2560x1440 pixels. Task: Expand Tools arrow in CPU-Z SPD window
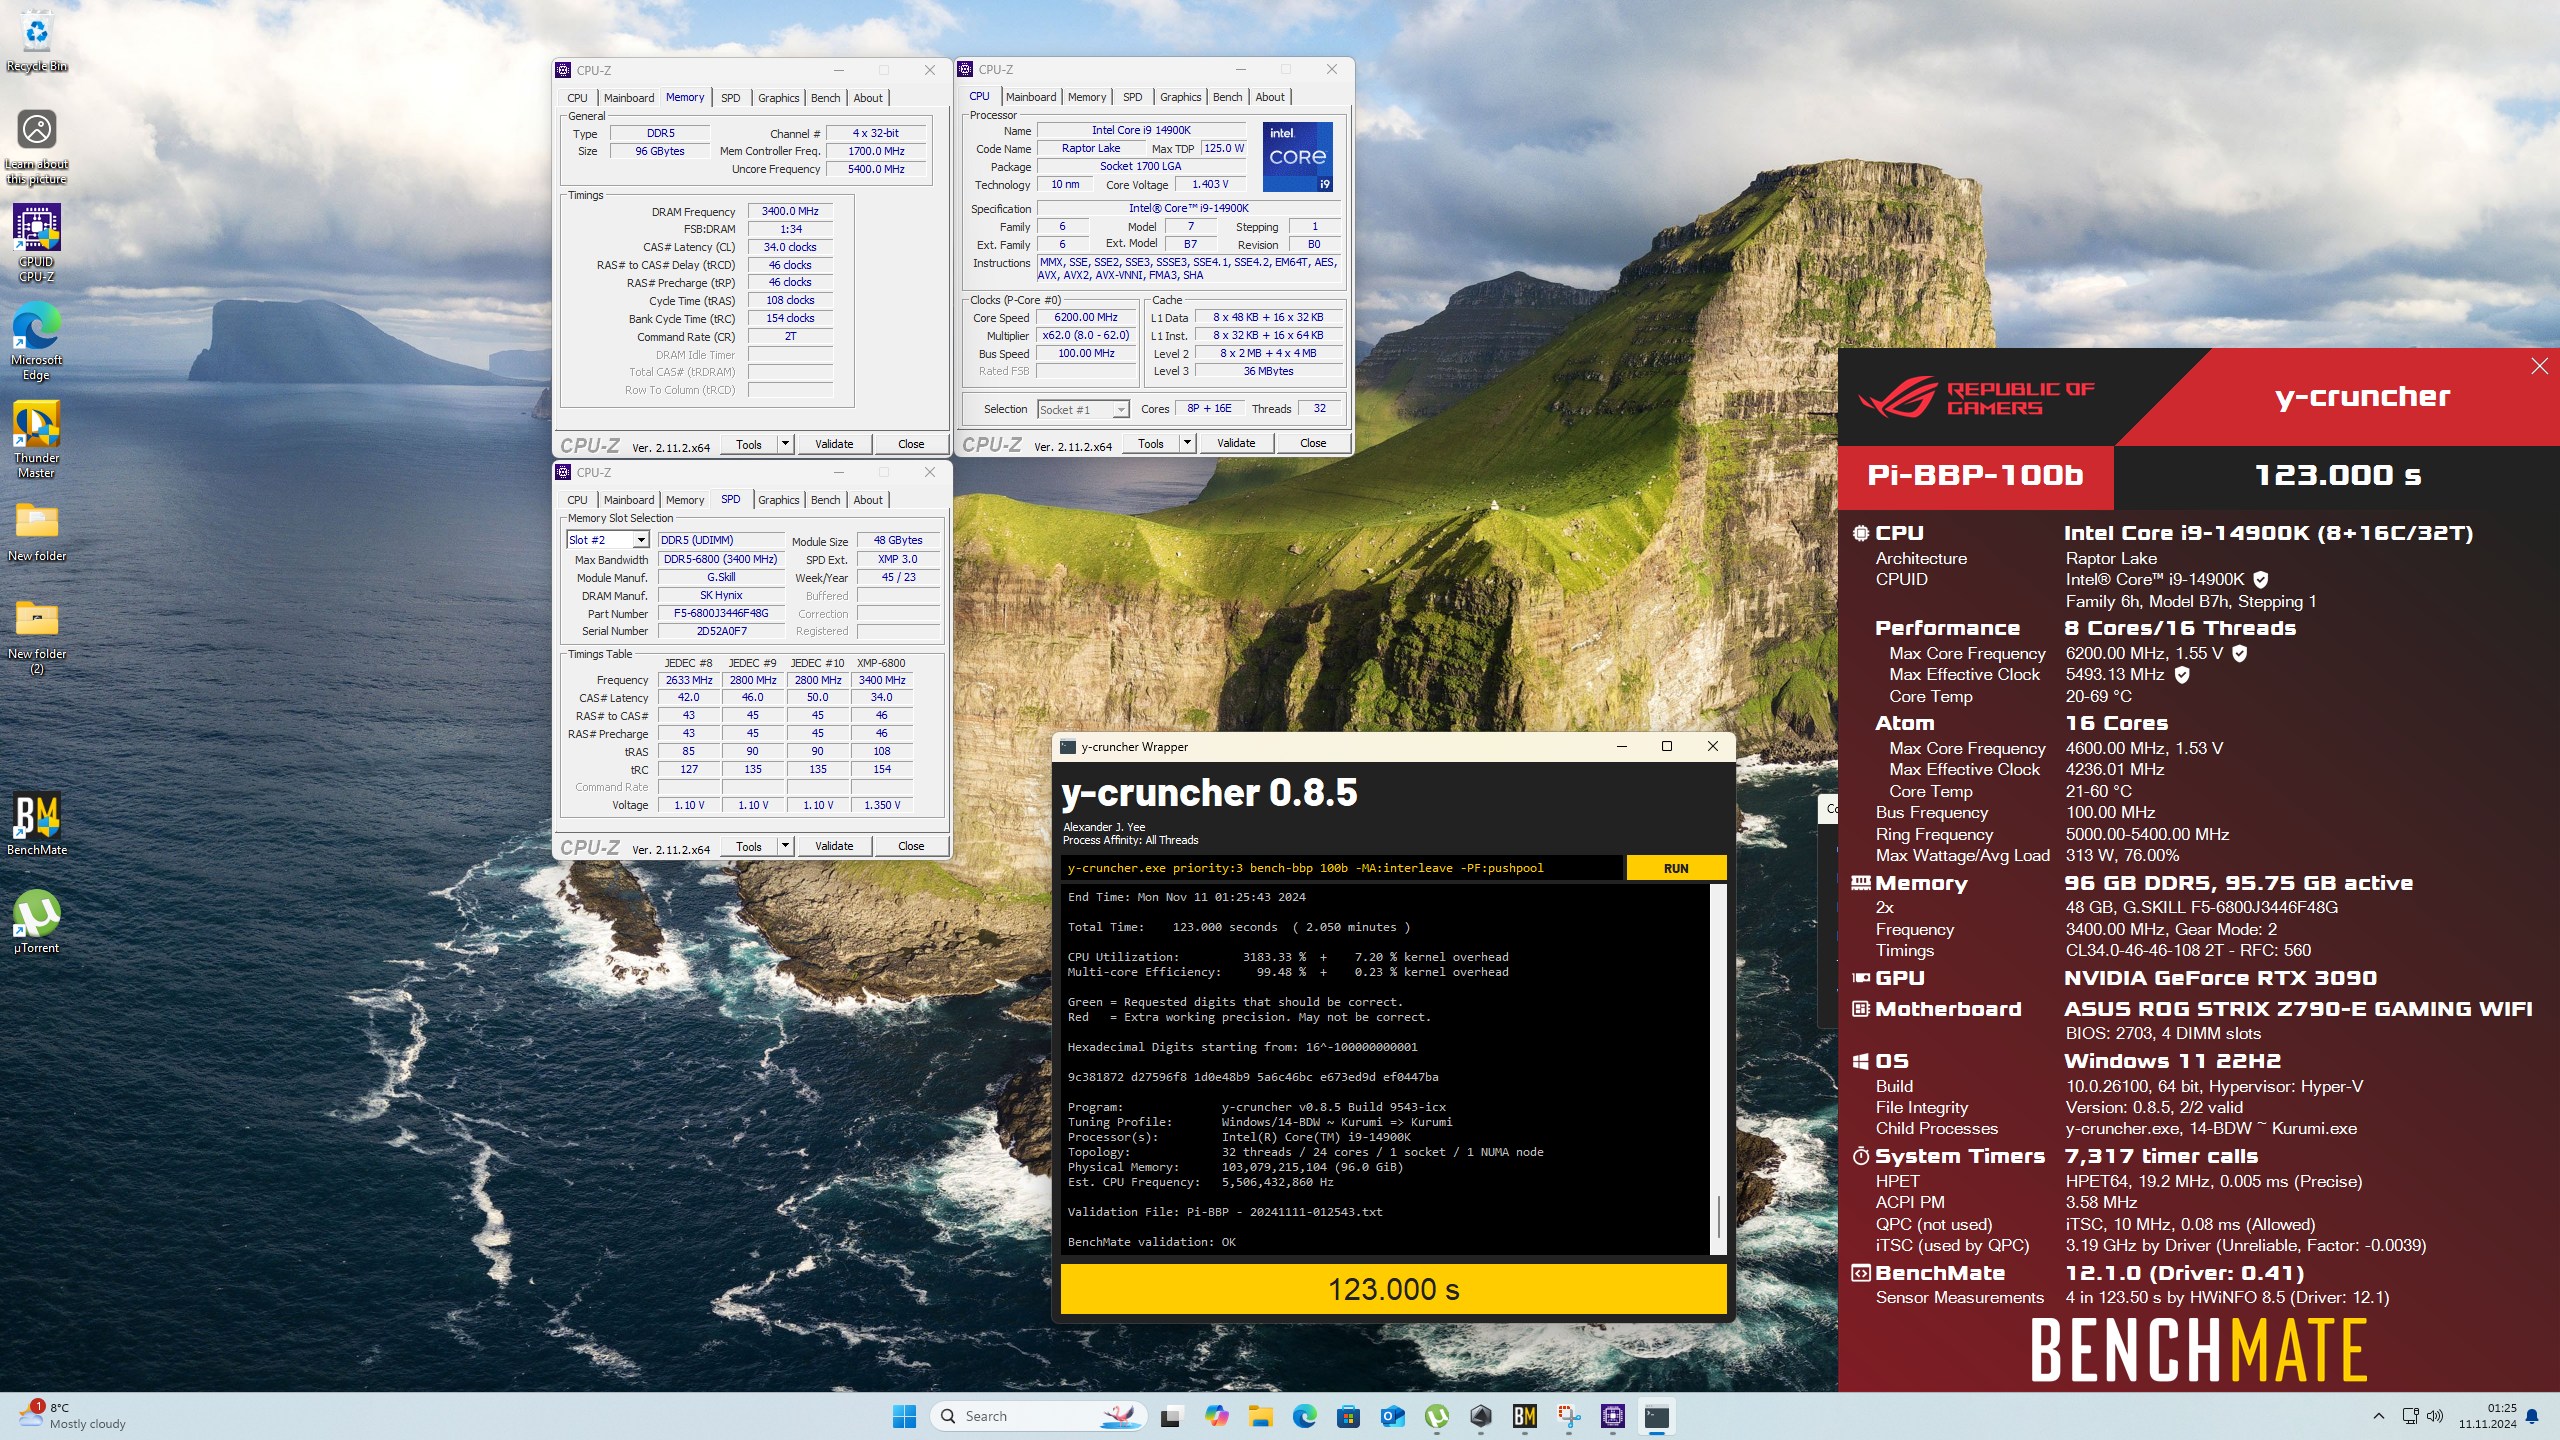785,846
